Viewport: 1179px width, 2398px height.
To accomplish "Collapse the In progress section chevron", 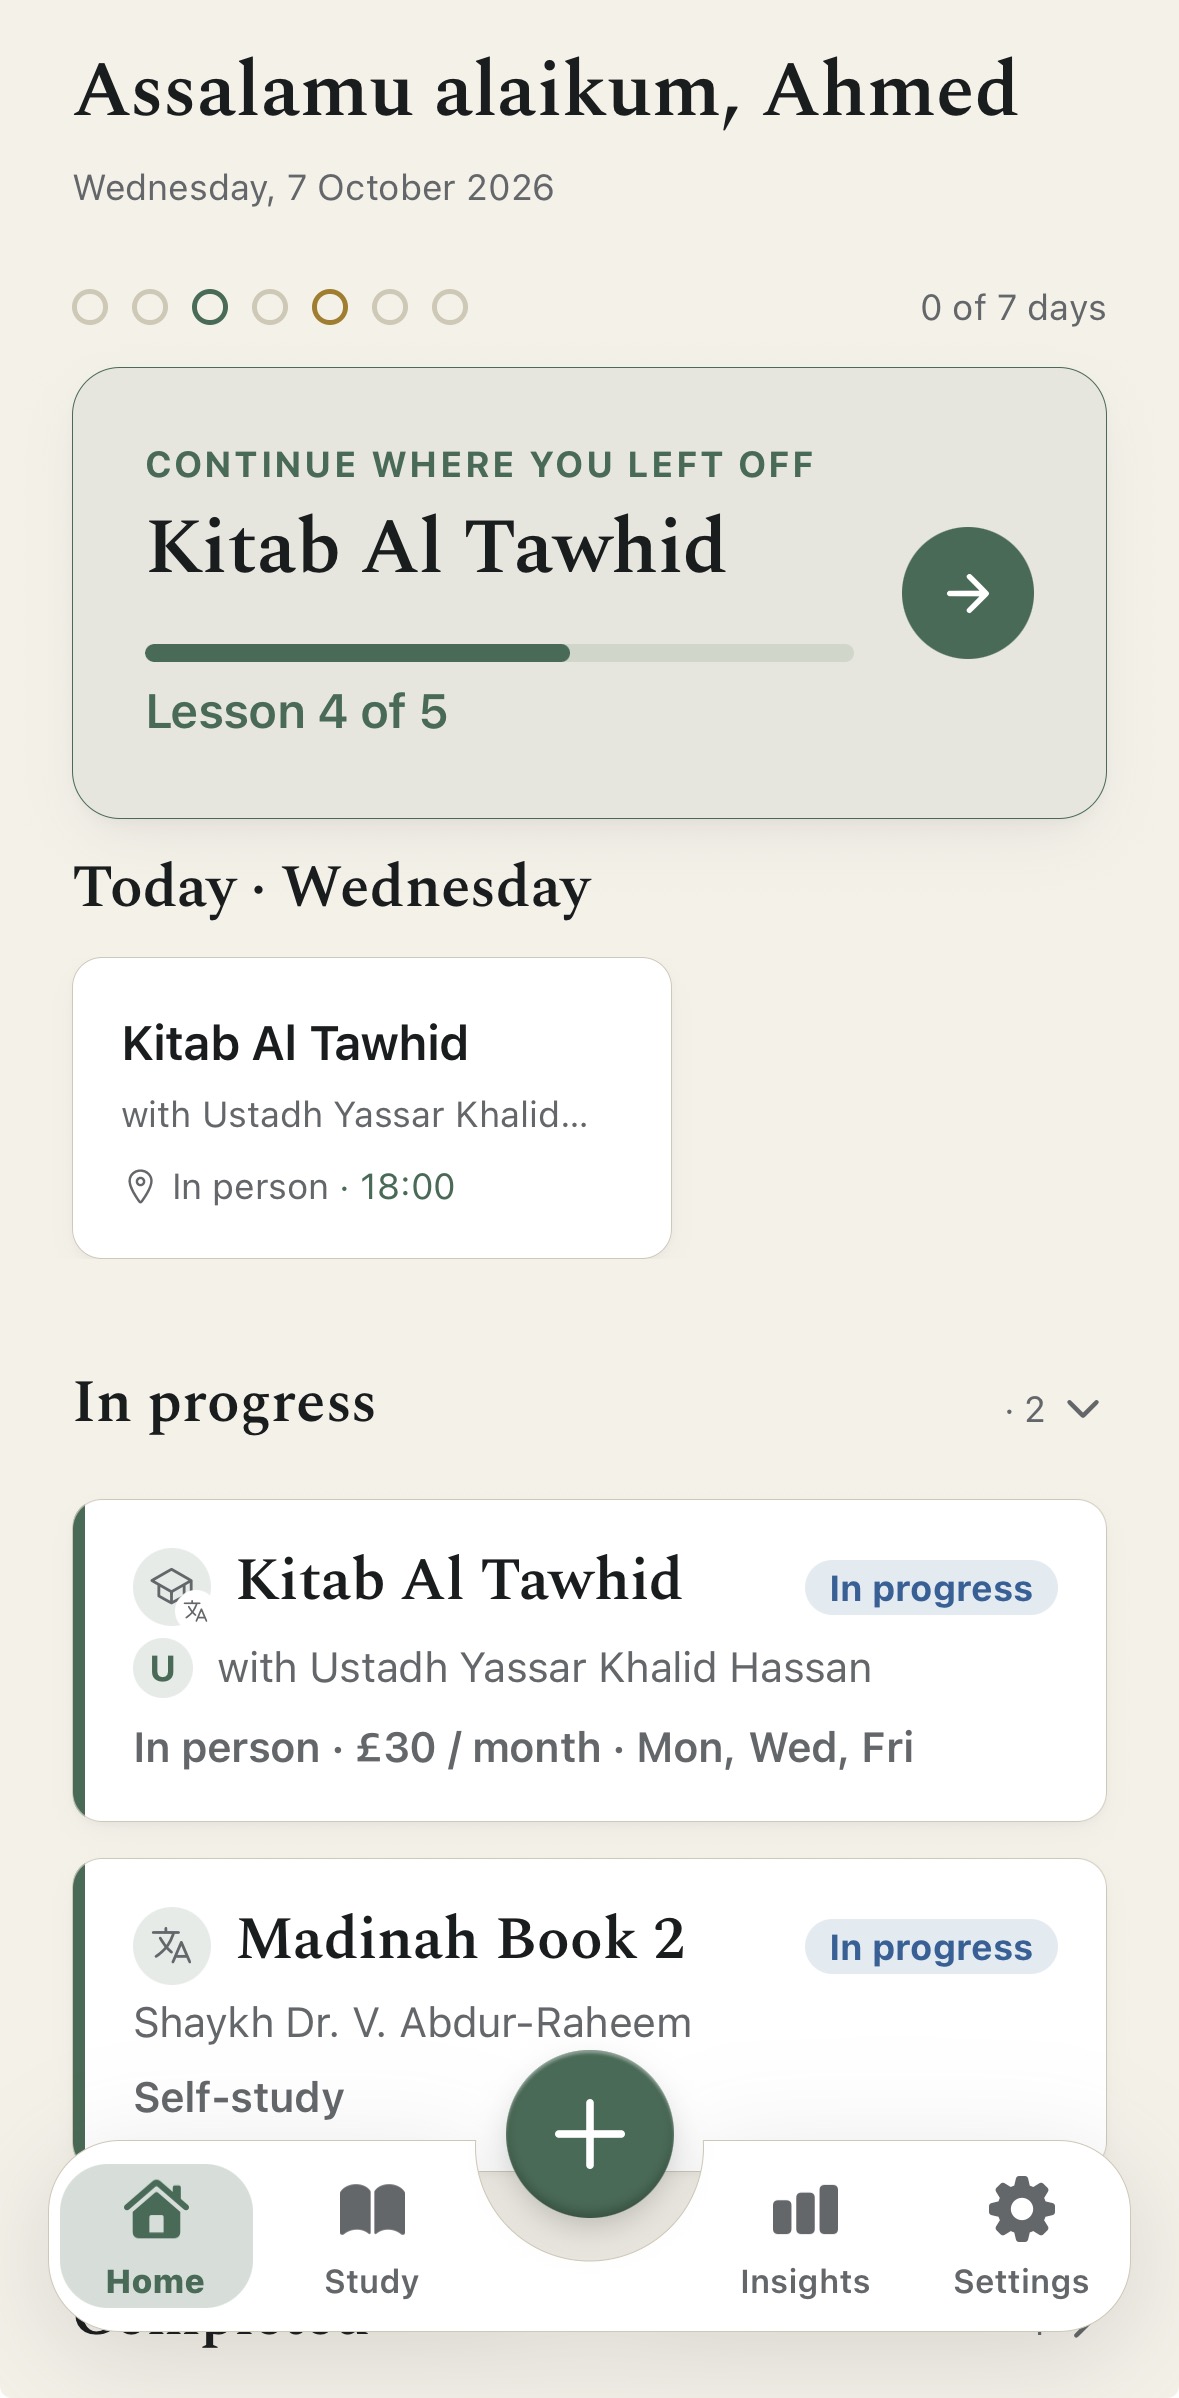I will (1083, 1409).
